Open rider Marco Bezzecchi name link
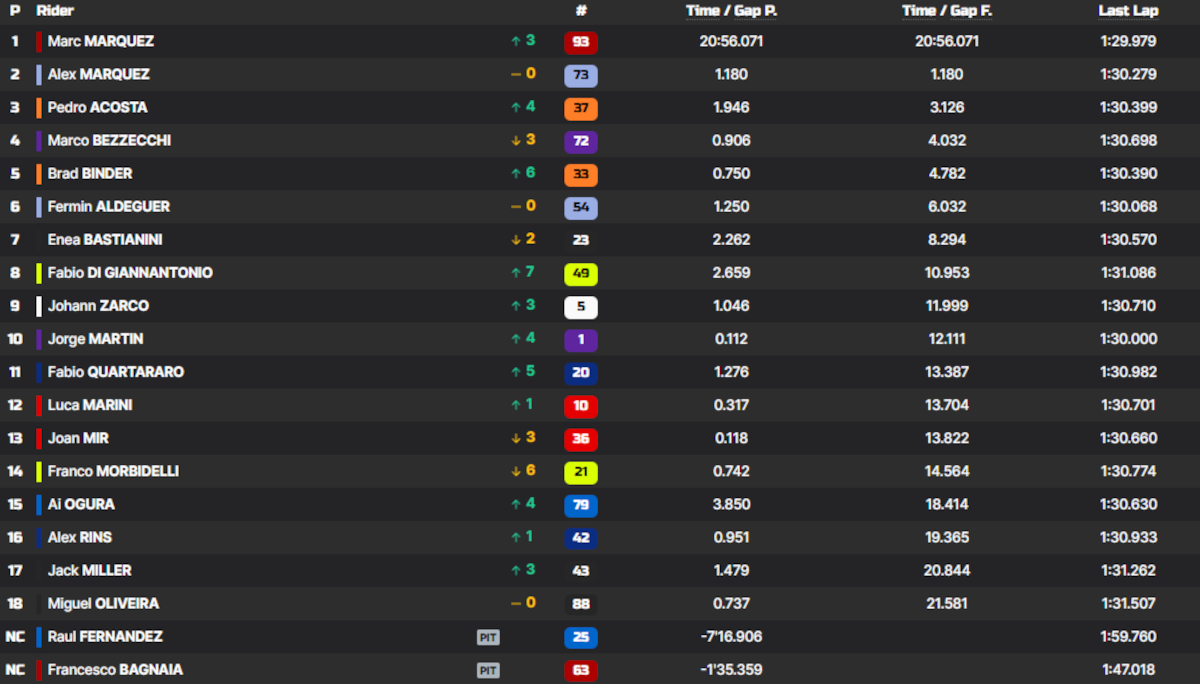This screenshot has width=1200, height=684. (109, 141)
